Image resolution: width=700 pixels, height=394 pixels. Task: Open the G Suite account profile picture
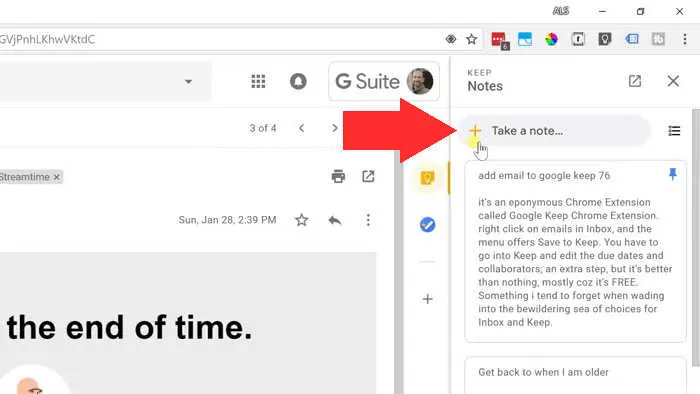coord(420,81)
